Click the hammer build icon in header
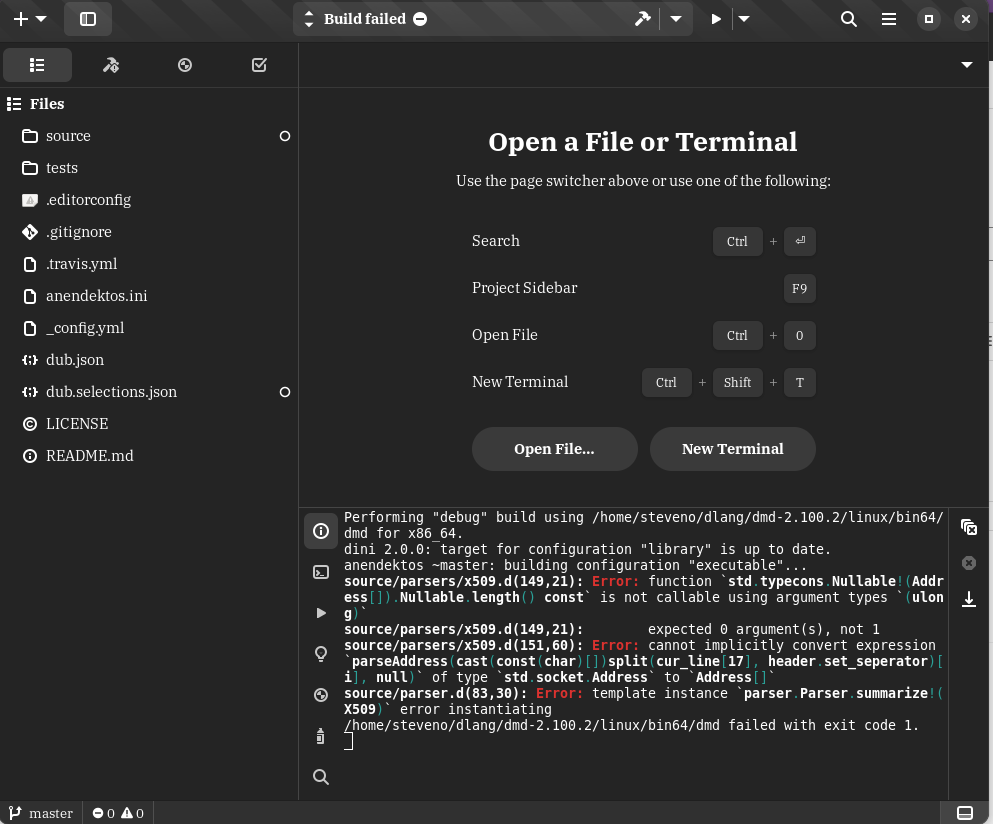 [x=643, y=19]
